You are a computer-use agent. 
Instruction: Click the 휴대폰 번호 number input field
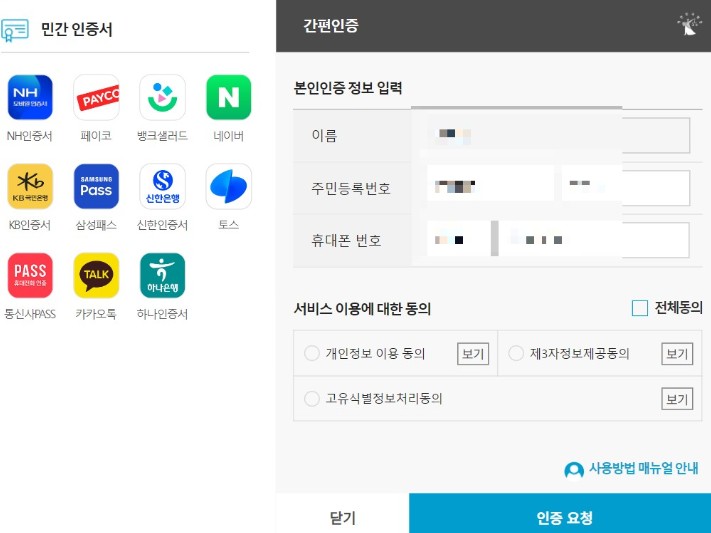pos(594,240)
